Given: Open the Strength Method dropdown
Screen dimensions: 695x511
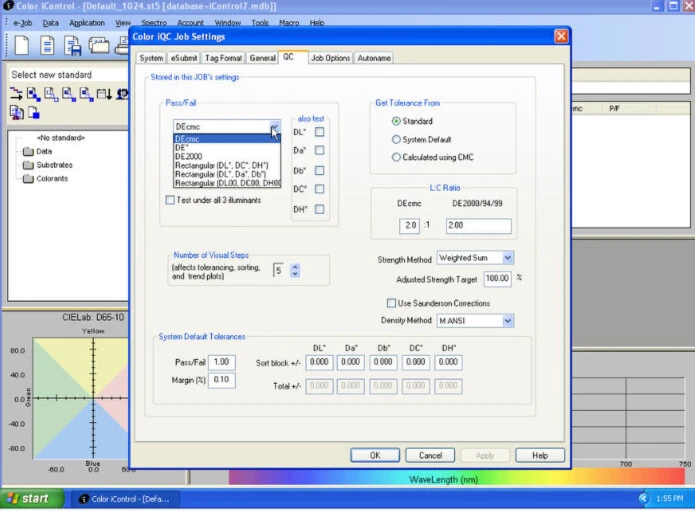Looking at the screenshot, I should click(507, 258).
